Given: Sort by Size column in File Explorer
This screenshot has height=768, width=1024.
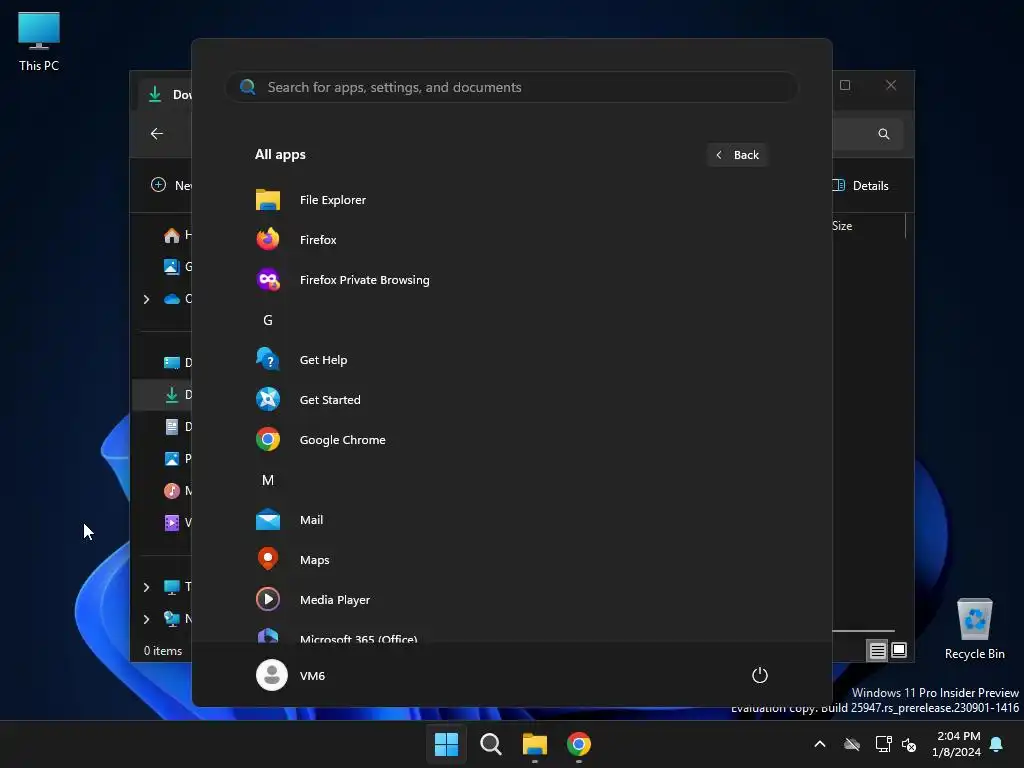Looking at the screenshot, I should tap(842, 226).
